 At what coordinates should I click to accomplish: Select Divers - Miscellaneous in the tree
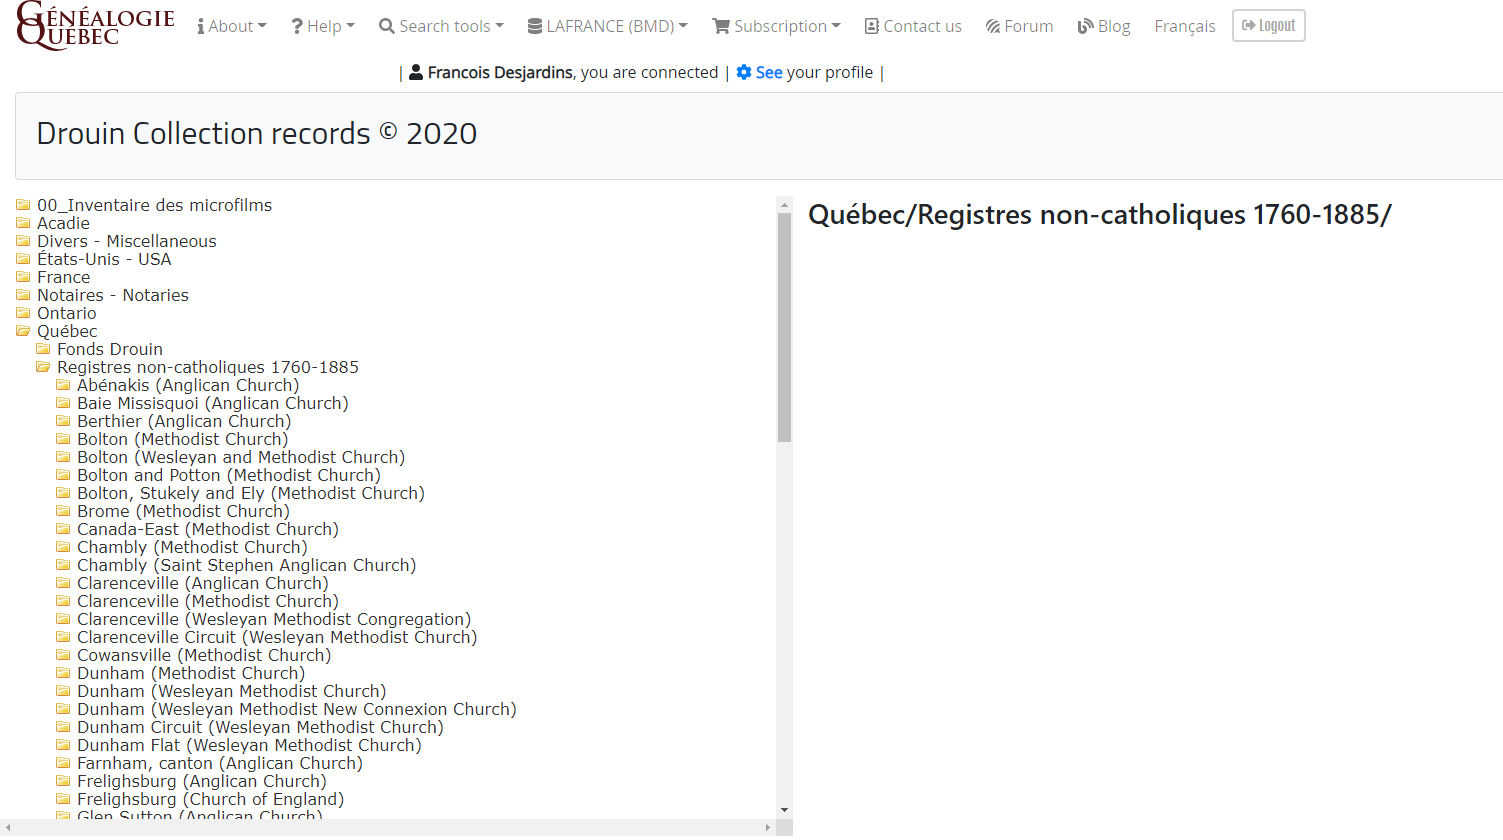[126, 241]
